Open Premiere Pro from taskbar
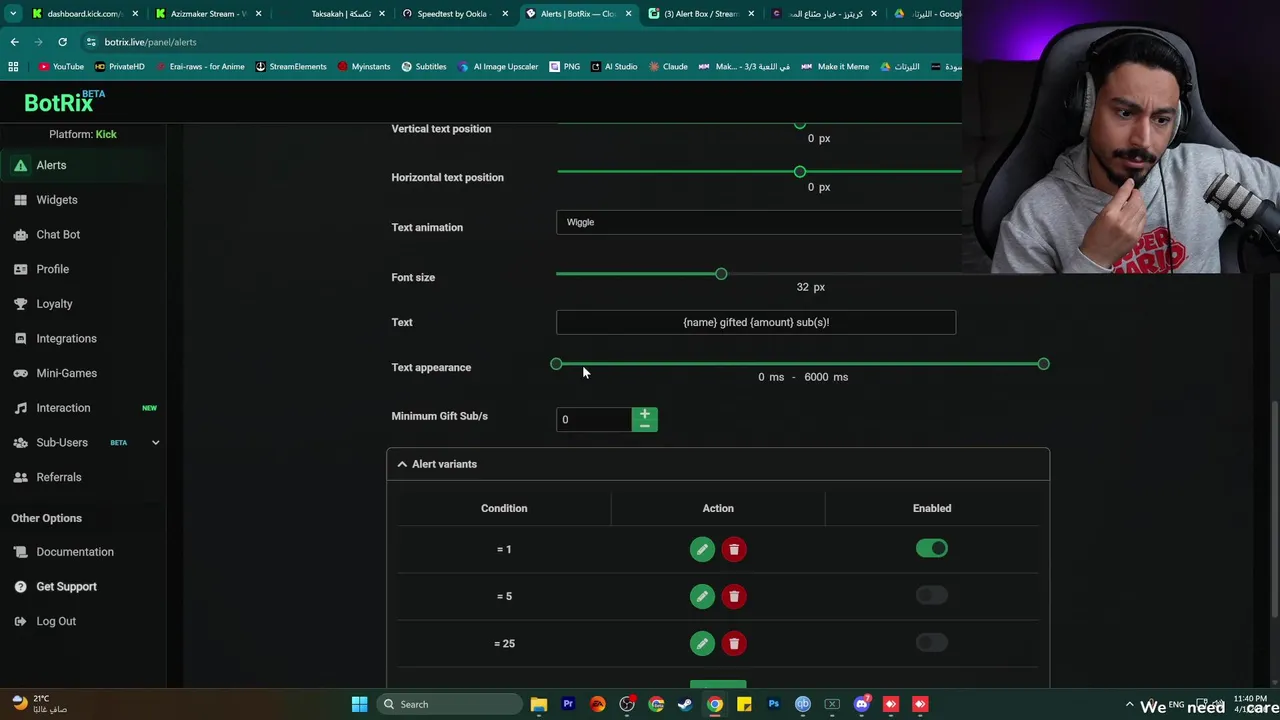Screen dimensions: 1280x720 click(568, 704)
